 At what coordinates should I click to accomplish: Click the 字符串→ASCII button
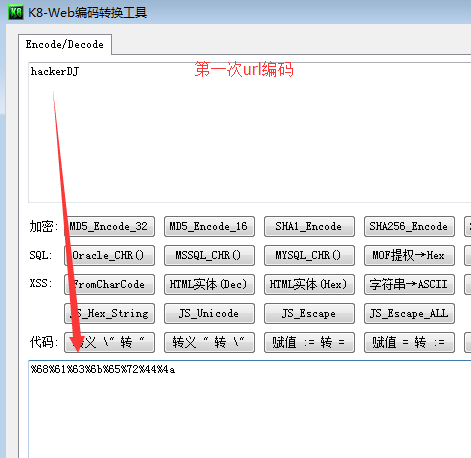pos(409,285)
